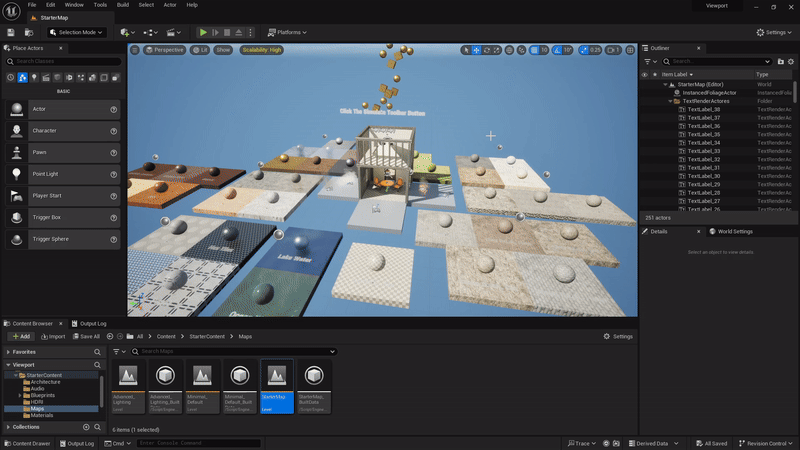Open the Tools menu

point(100,5)
